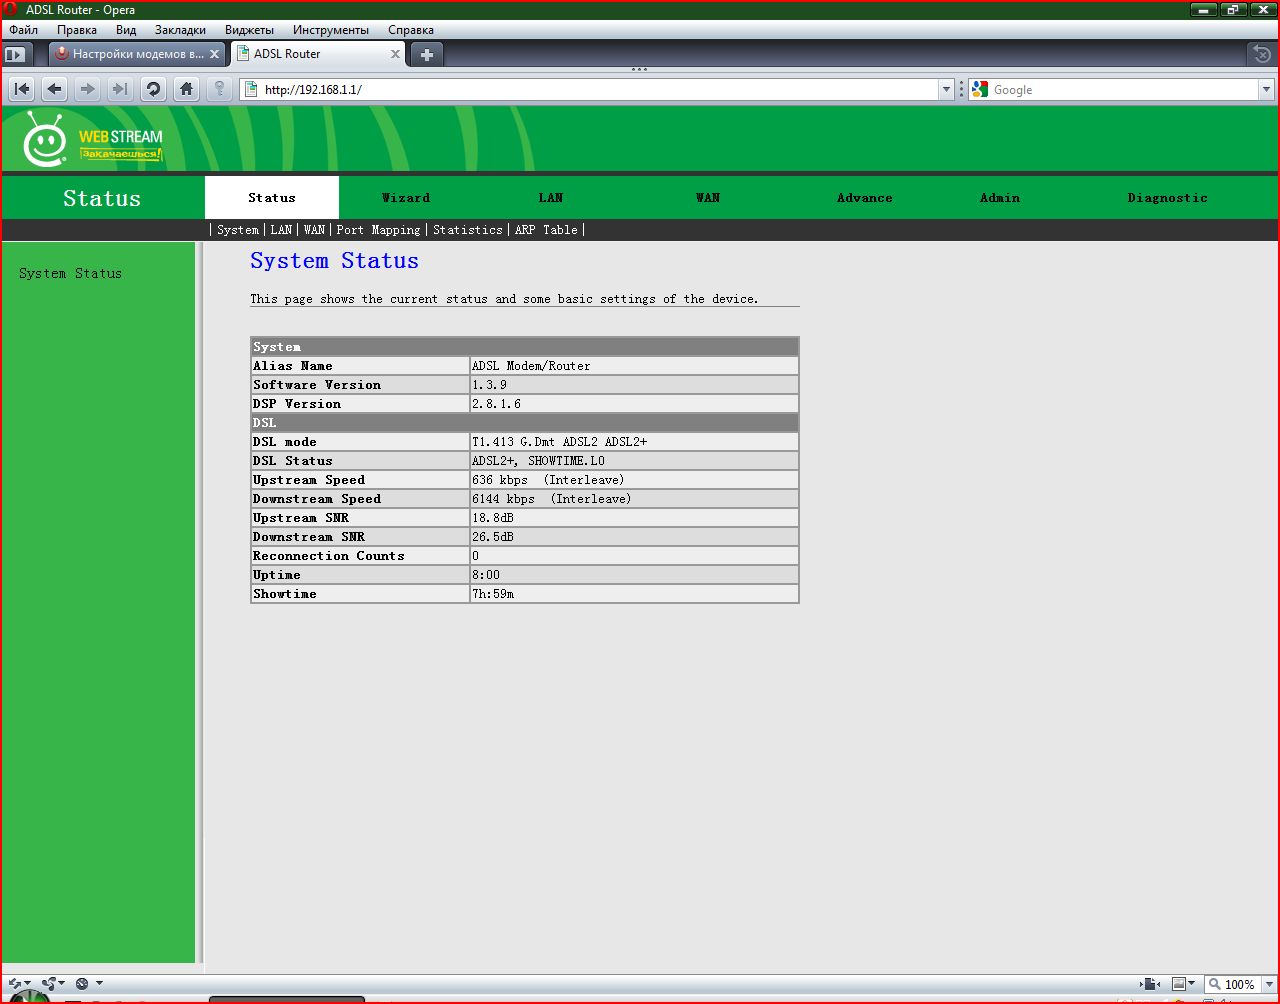
Task: Open a new tab with plus button
Action: [x=427, y=54]
